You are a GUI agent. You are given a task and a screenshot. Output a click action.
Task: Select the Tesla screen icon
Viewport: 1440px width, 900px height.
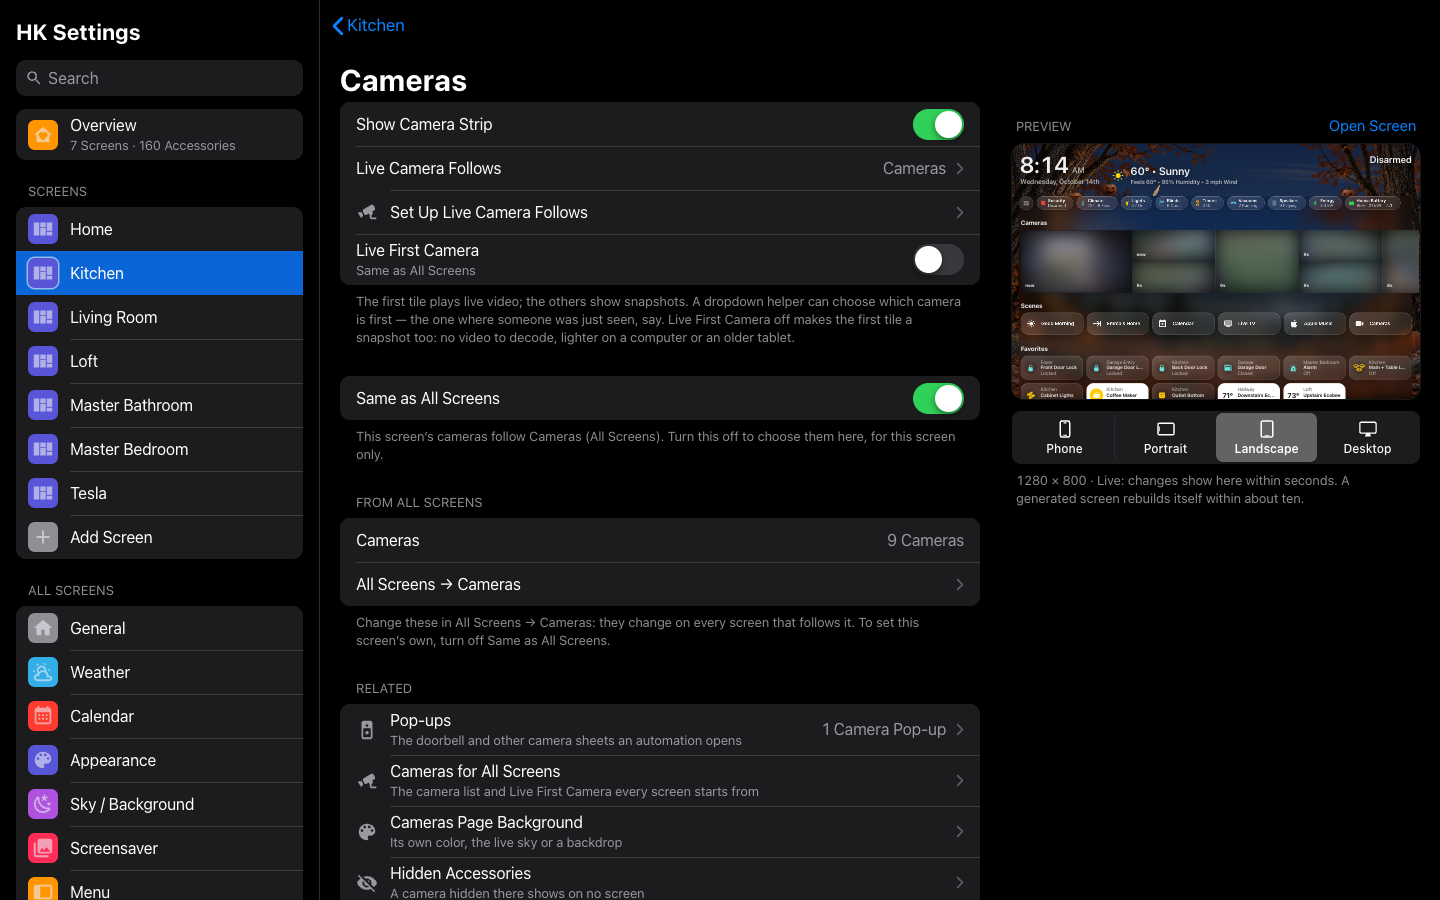pyautogui.click(x=43, y=493)
